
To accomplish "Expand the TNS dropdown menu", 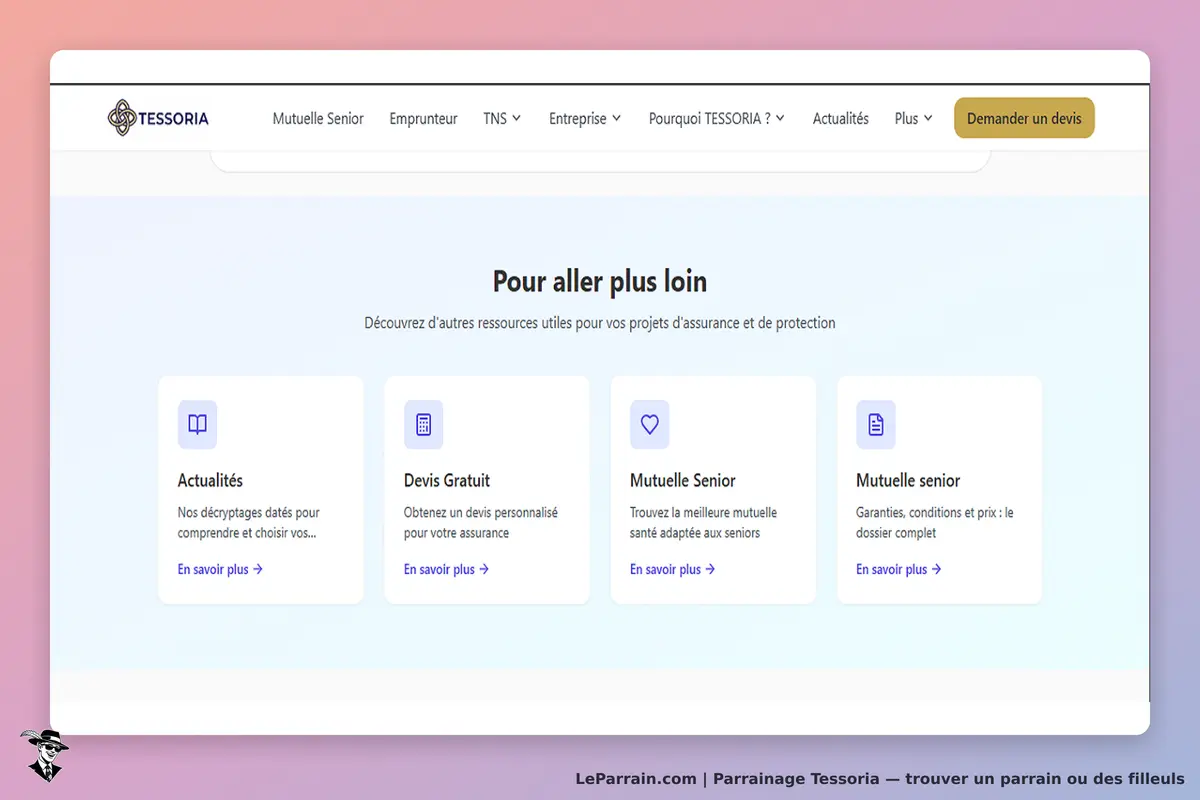I will pyautogui.click(x=502, y=118).
